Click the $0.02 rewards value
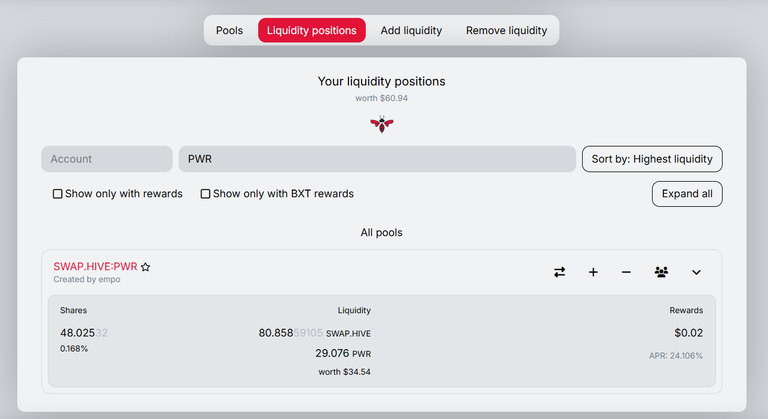The height and width of the screenshot is (419, 768). pos(688,333)
